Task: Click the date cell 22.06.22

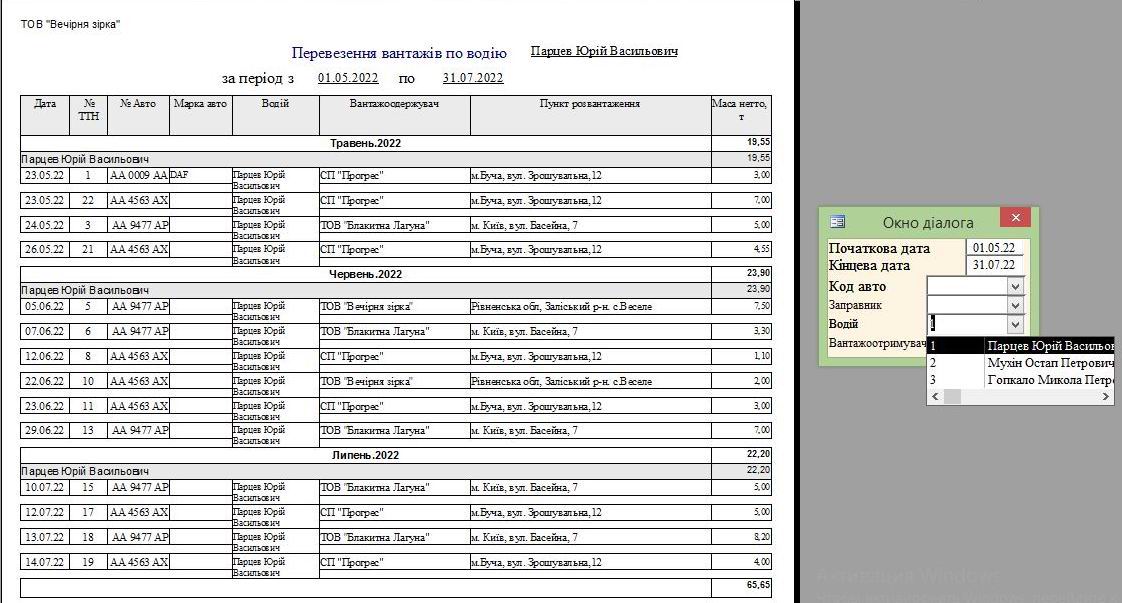Action: click(44, 381)
